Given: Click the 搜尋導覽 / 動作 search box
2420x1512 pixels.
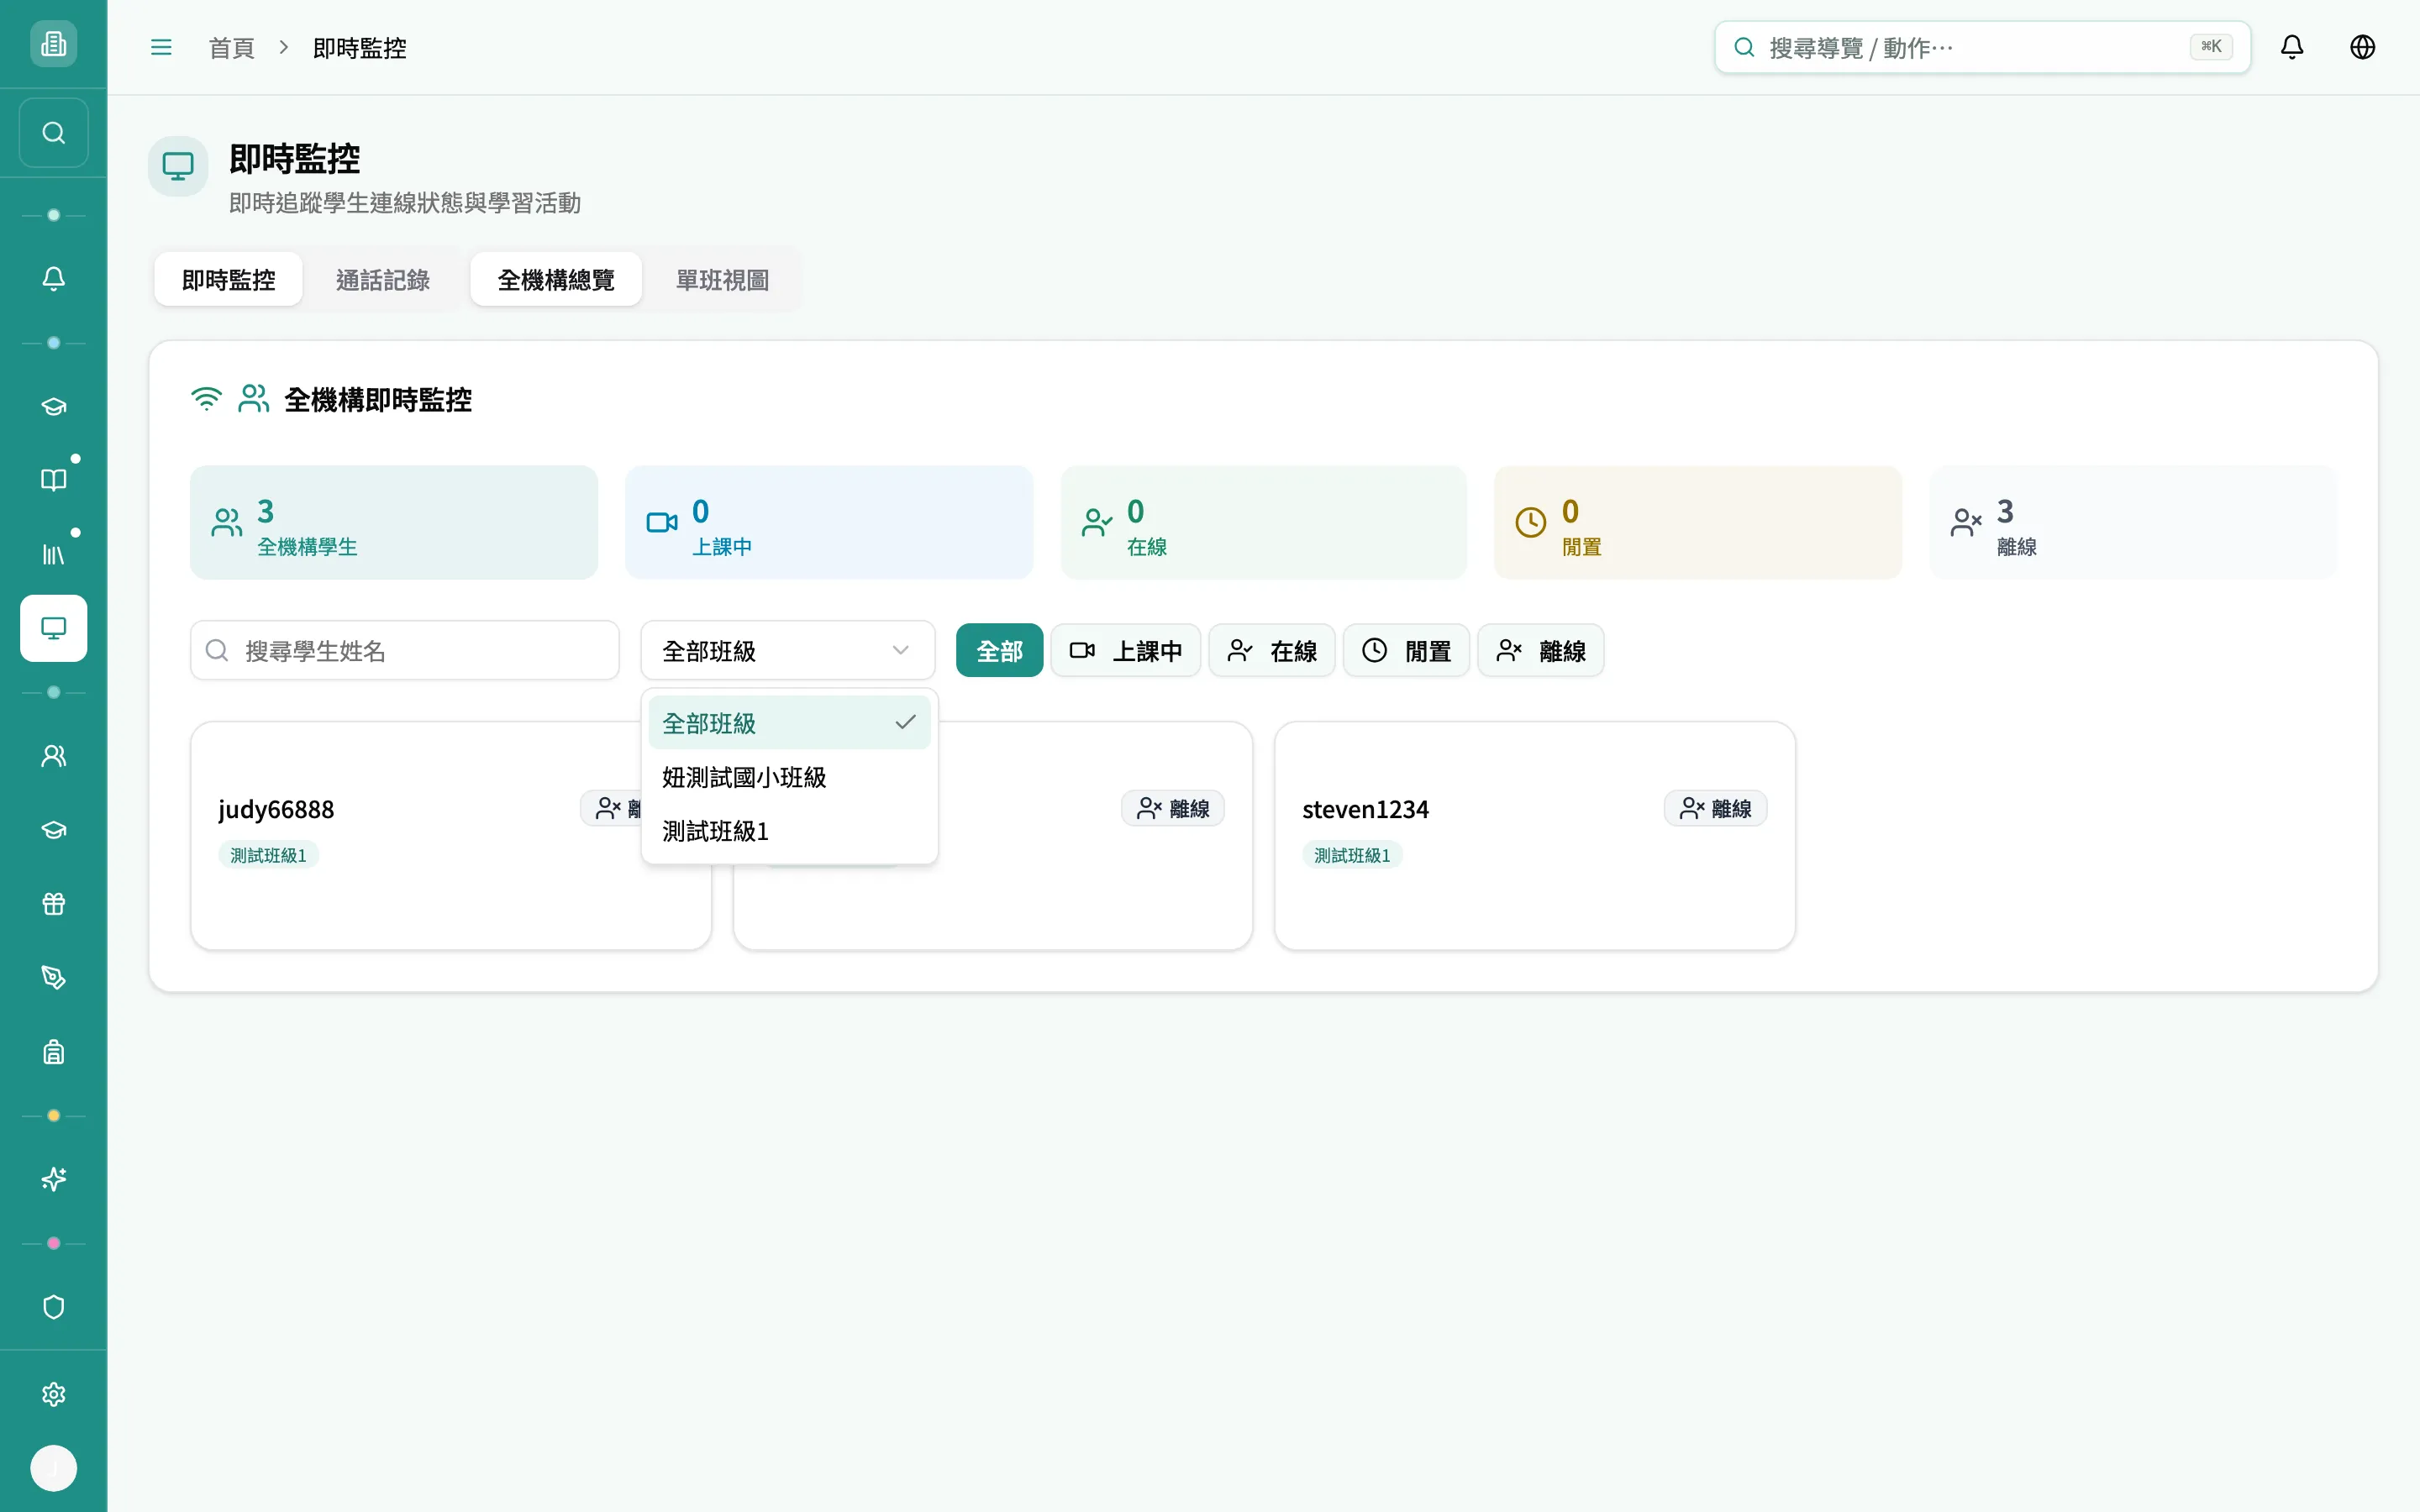Looking at the screenshot, I should point(1982,47).
